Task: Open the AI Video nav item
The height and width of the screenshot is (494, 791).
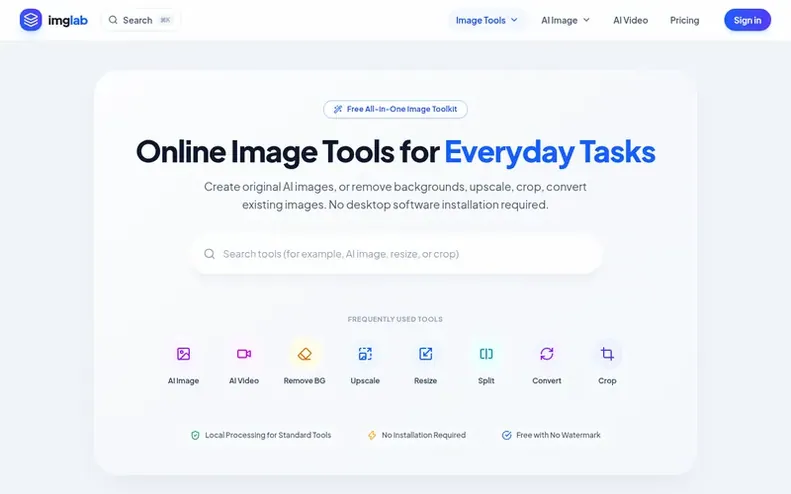Action: click(x=630, y=20)
